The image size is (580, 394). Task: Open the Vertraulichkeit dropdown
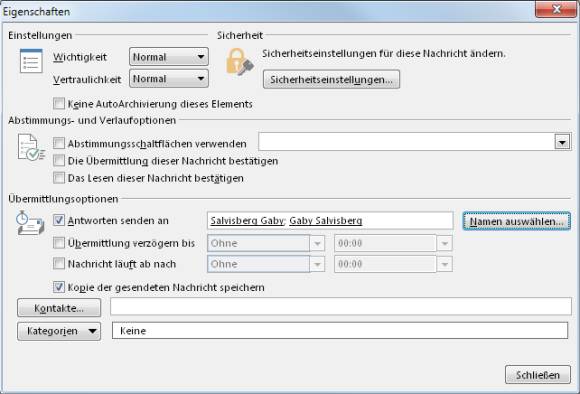[x=169, y=78]
